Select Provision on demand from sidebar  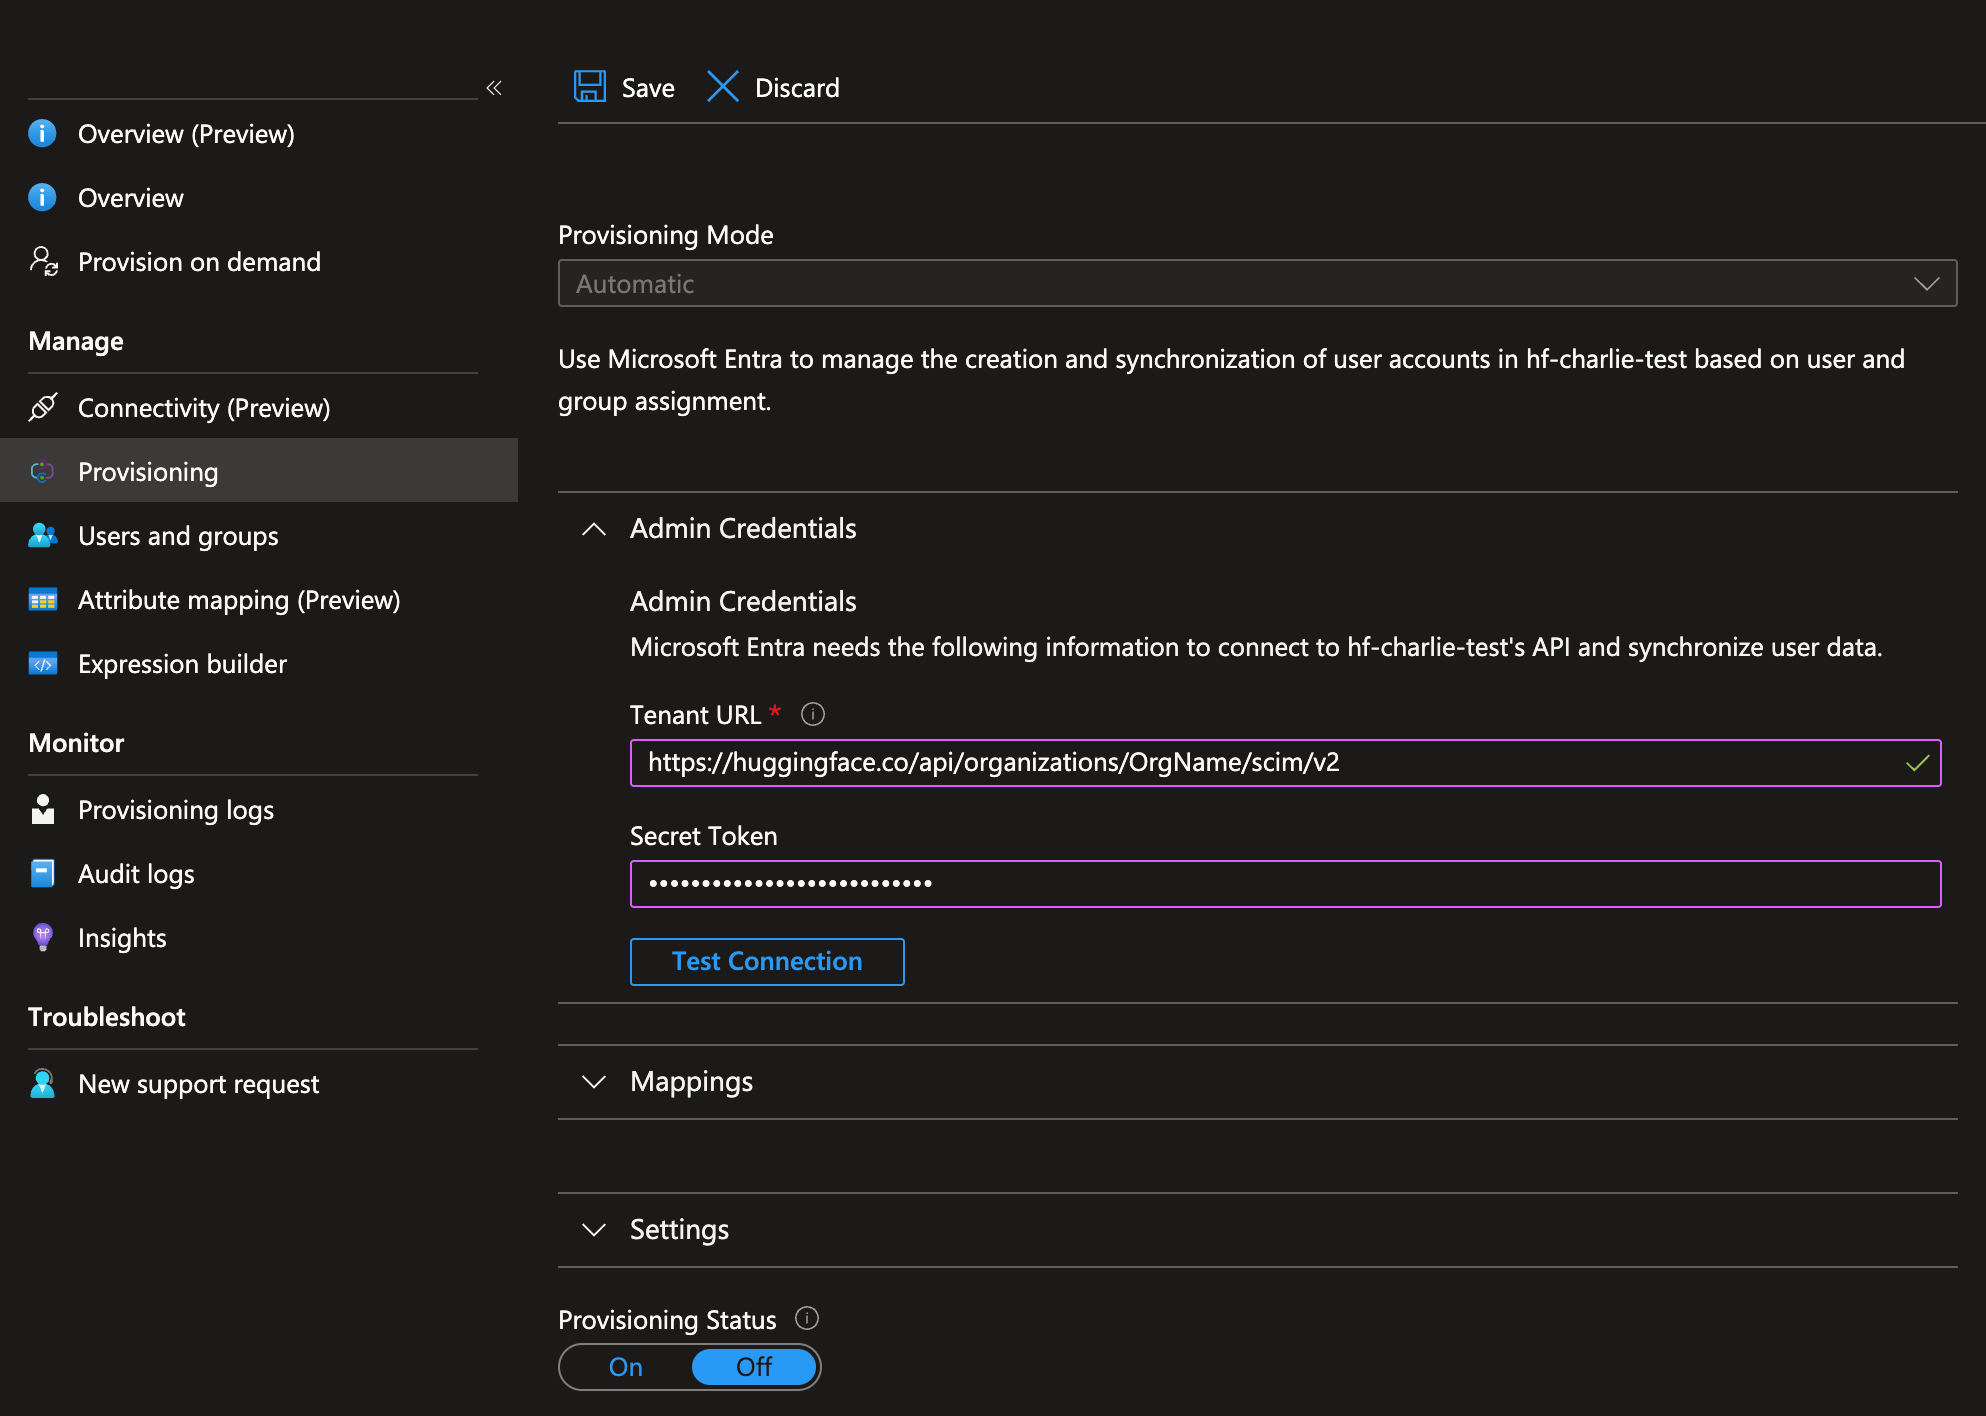(x=198, y=261)
